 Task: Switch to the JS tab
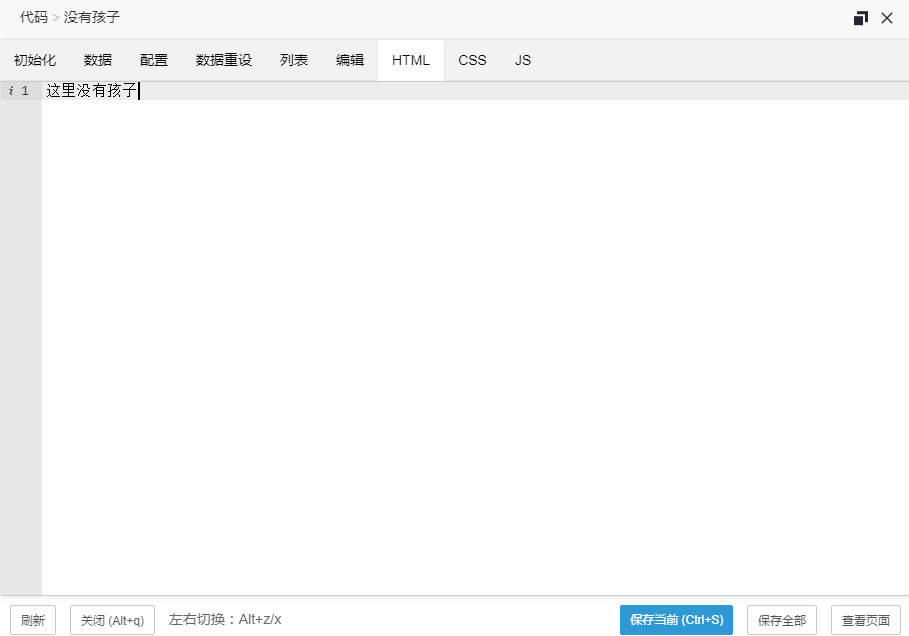[x=523, y=60]
